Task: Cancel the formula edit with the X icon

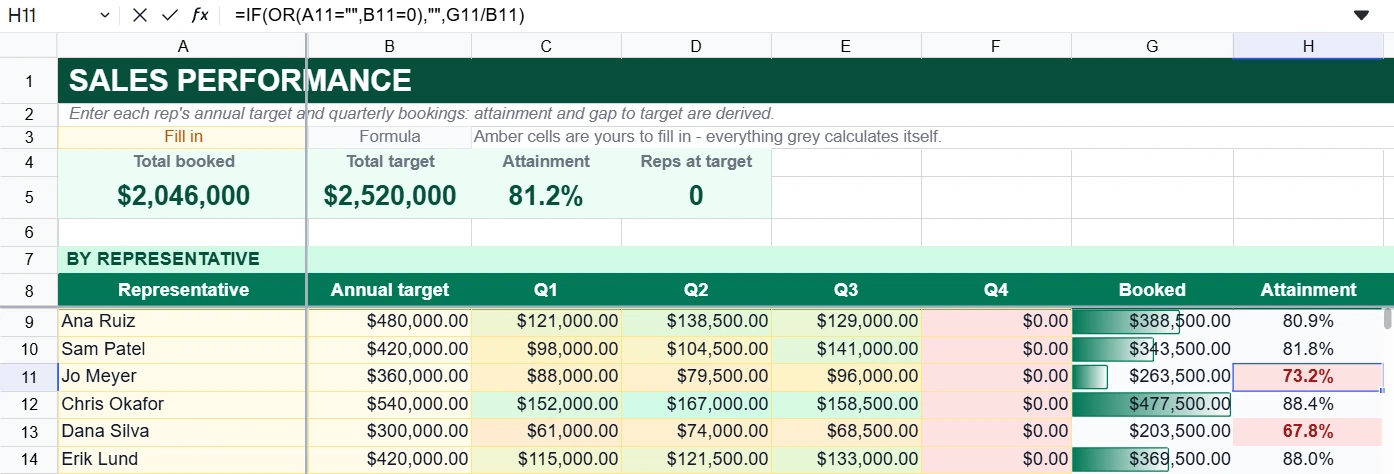Action: point(140,15)
